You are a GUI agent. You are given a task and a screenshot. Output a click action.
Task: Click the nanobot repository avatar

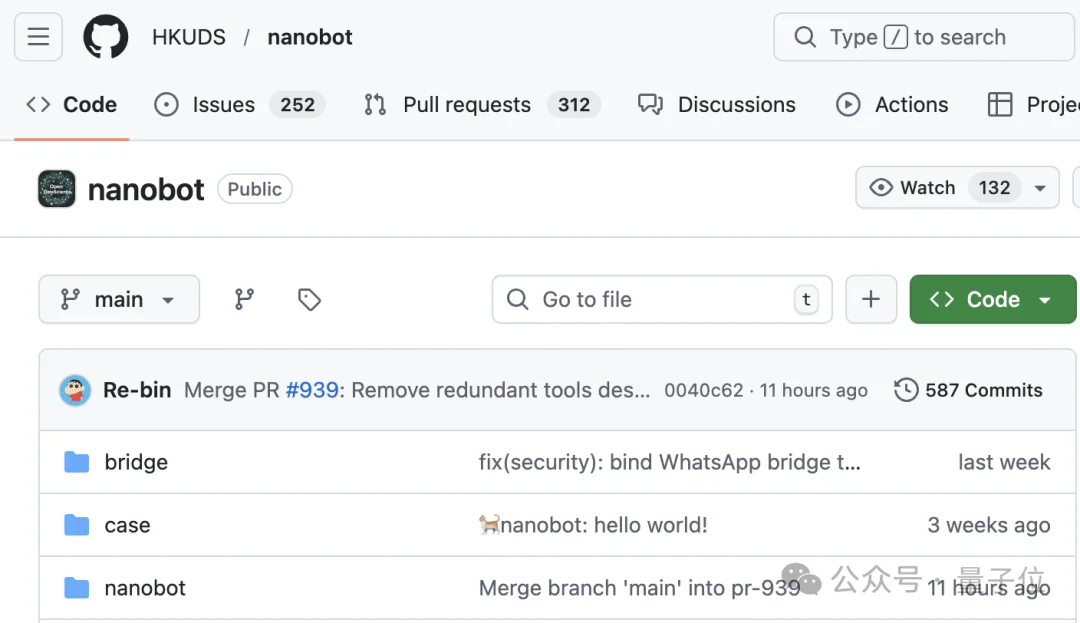coord(57,189)
